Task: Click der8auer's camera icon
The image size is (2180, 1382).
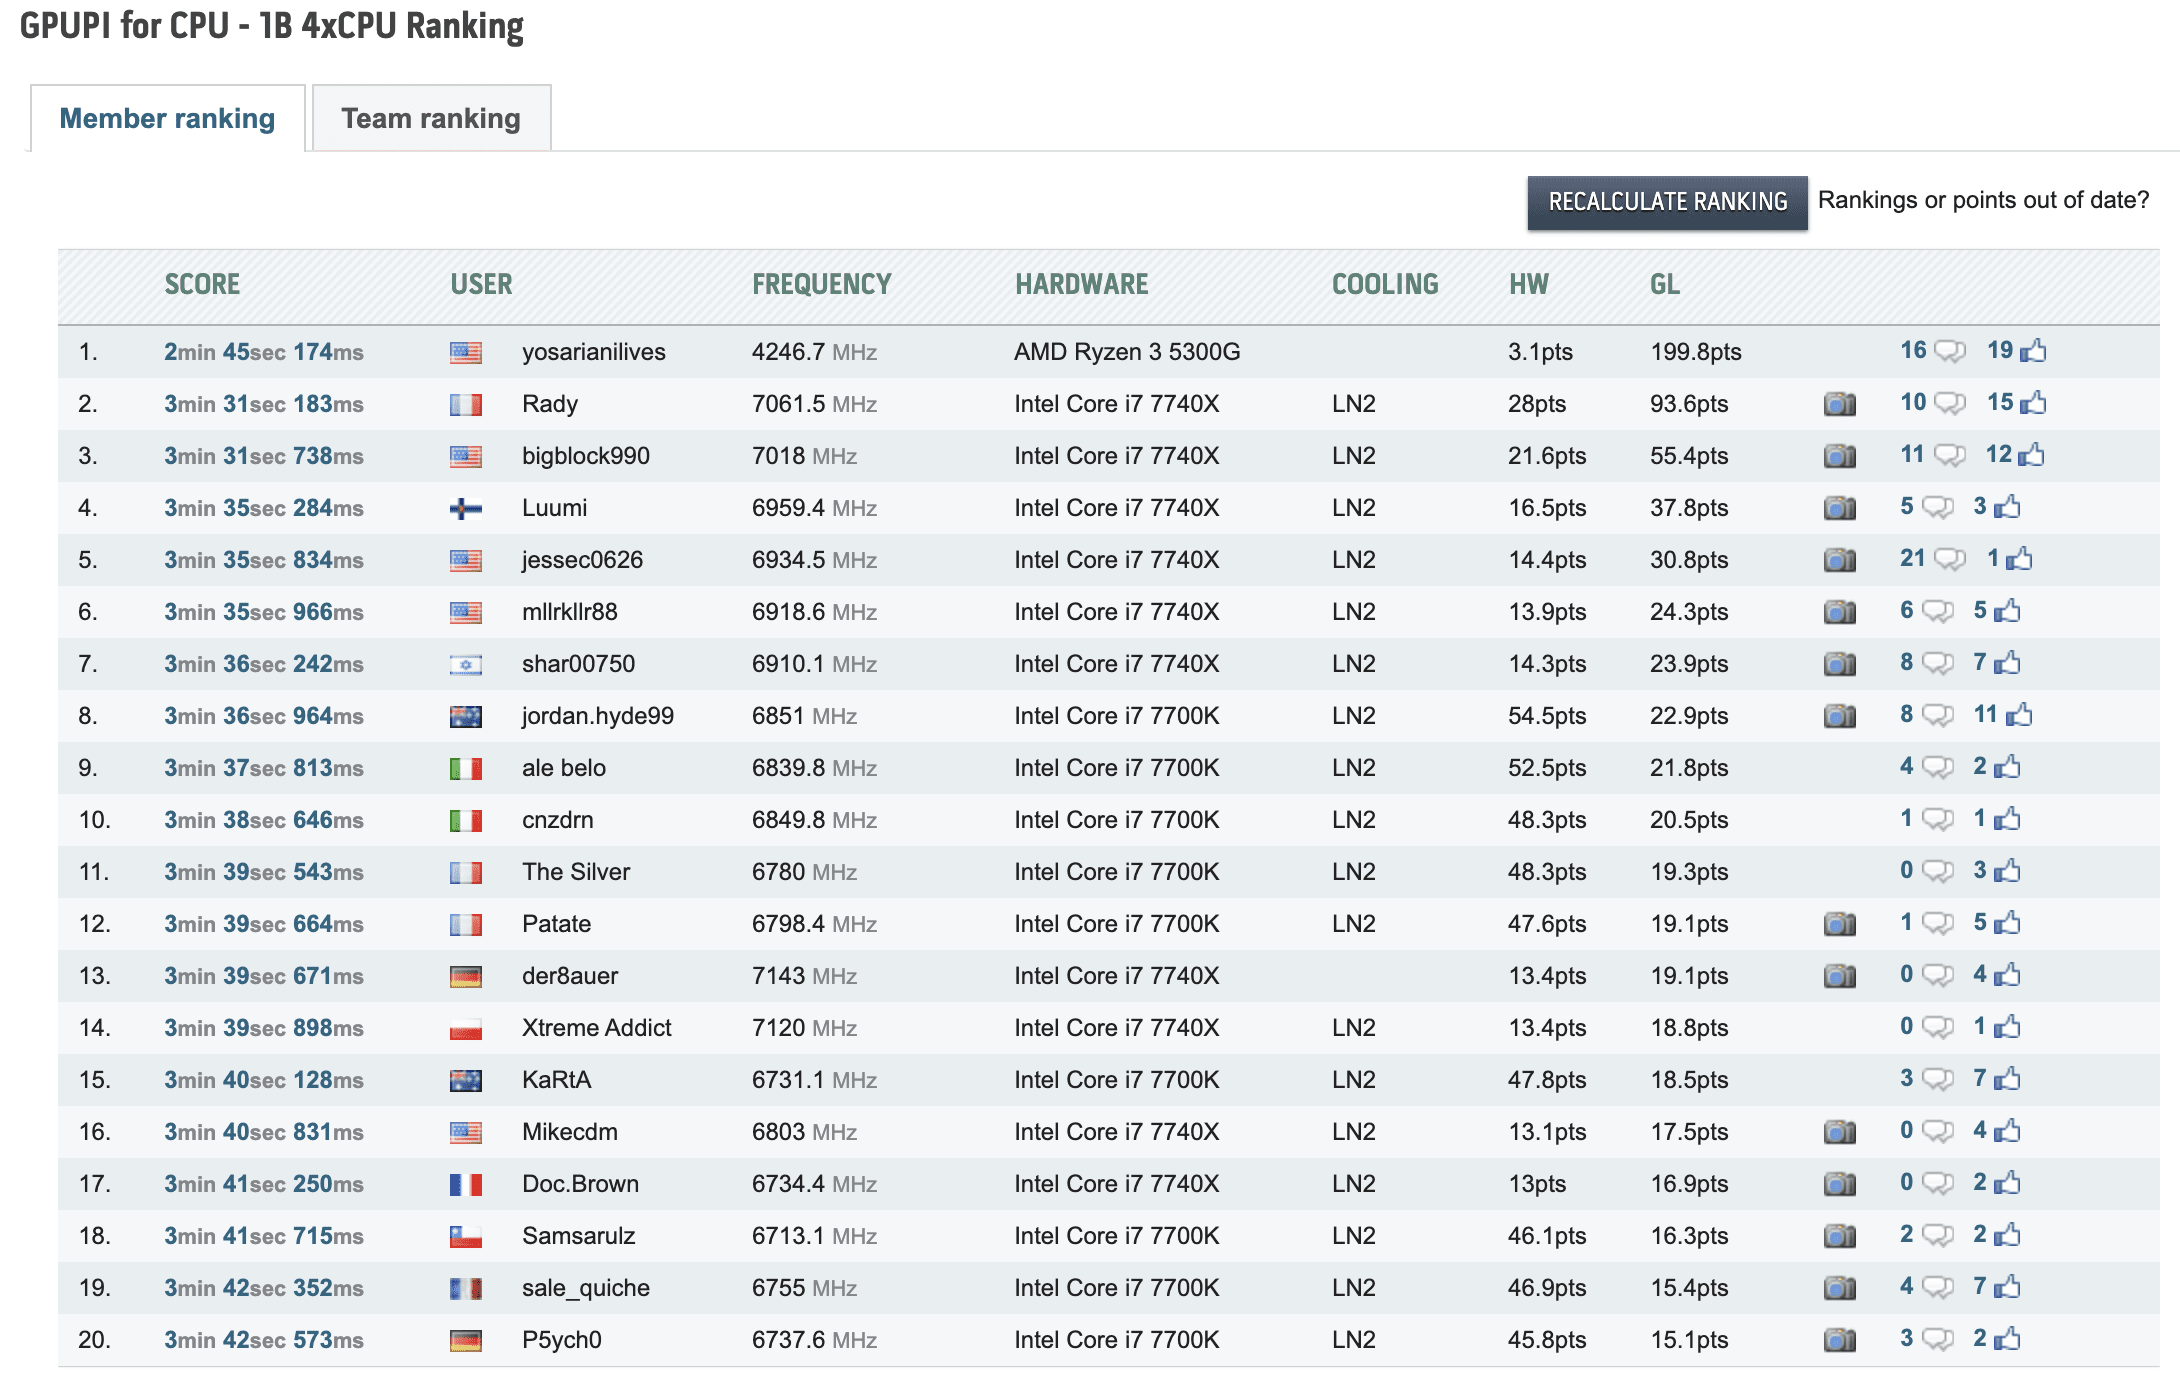Action: [x=1839, y=976]
